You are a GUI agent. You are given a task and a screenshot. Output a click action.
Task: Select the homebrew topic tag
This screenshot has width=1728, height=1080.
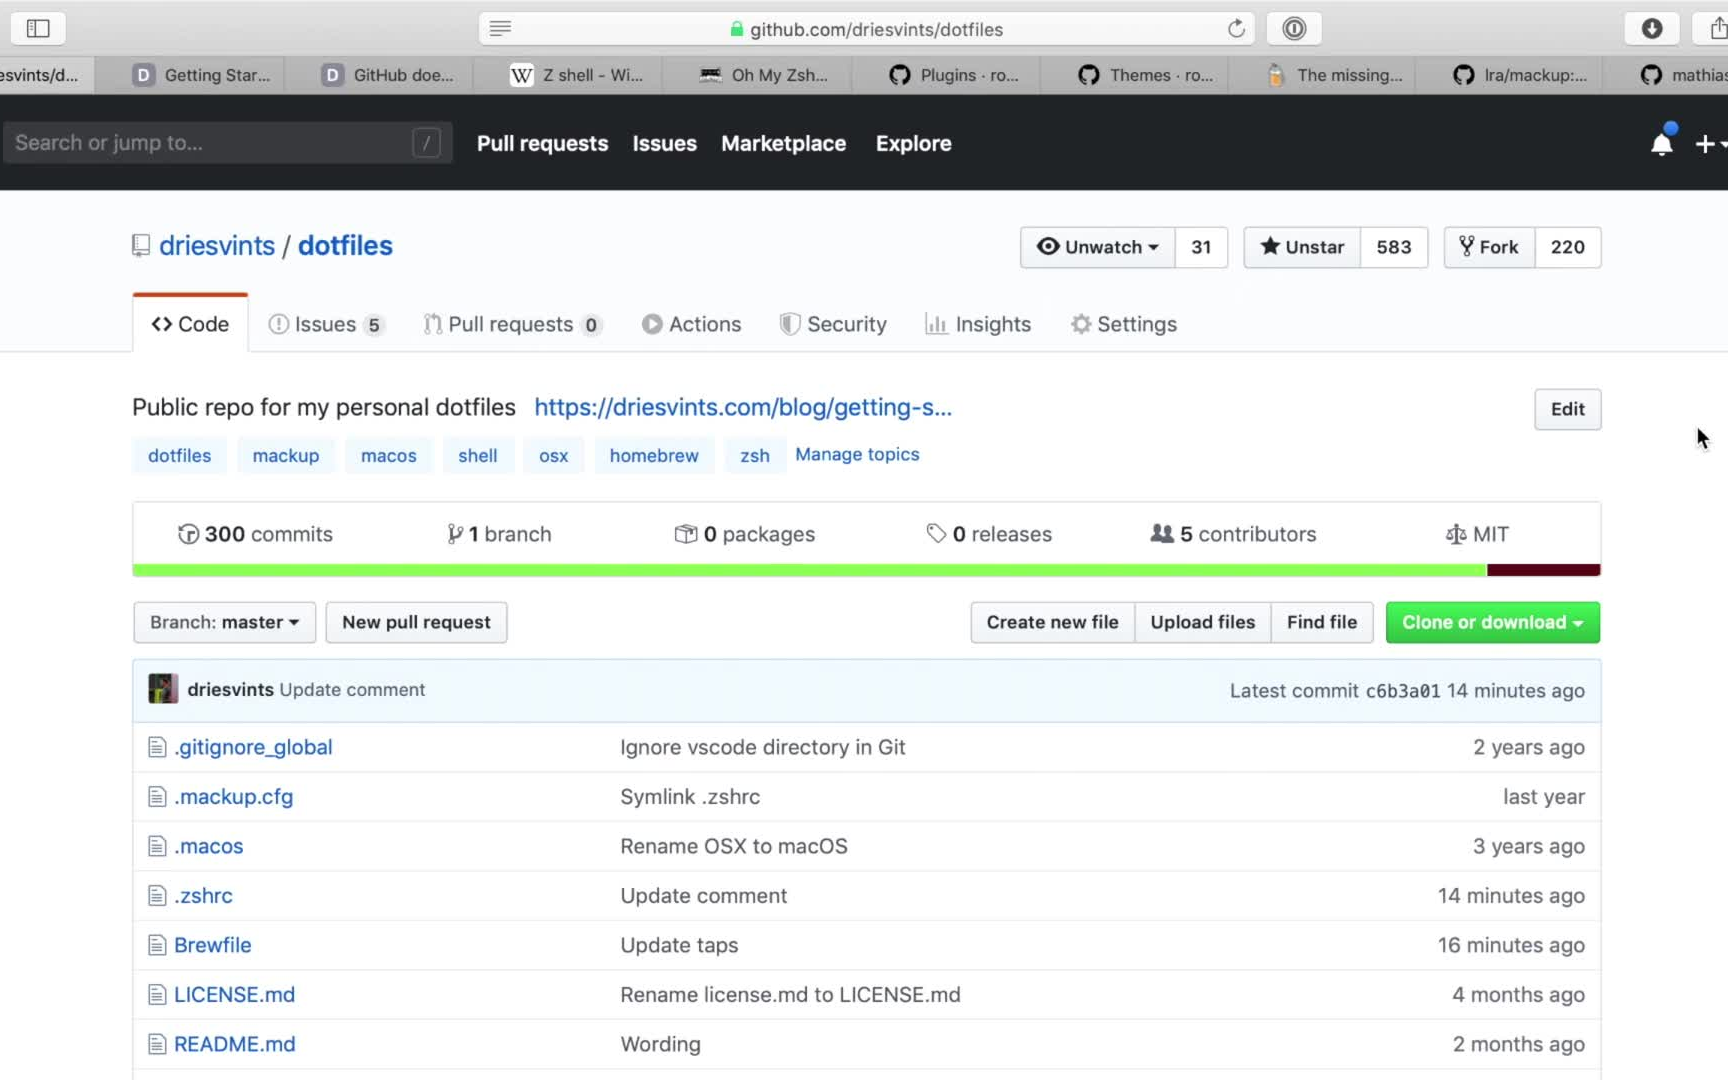[x=654, y=455]
